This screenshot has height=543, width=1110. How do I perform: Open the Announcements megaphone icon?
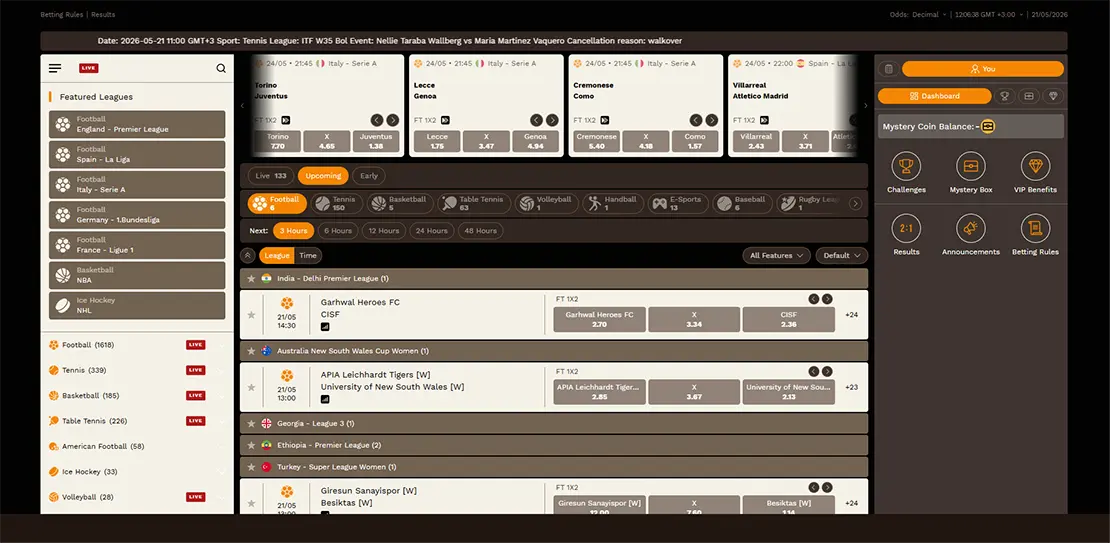971,229
